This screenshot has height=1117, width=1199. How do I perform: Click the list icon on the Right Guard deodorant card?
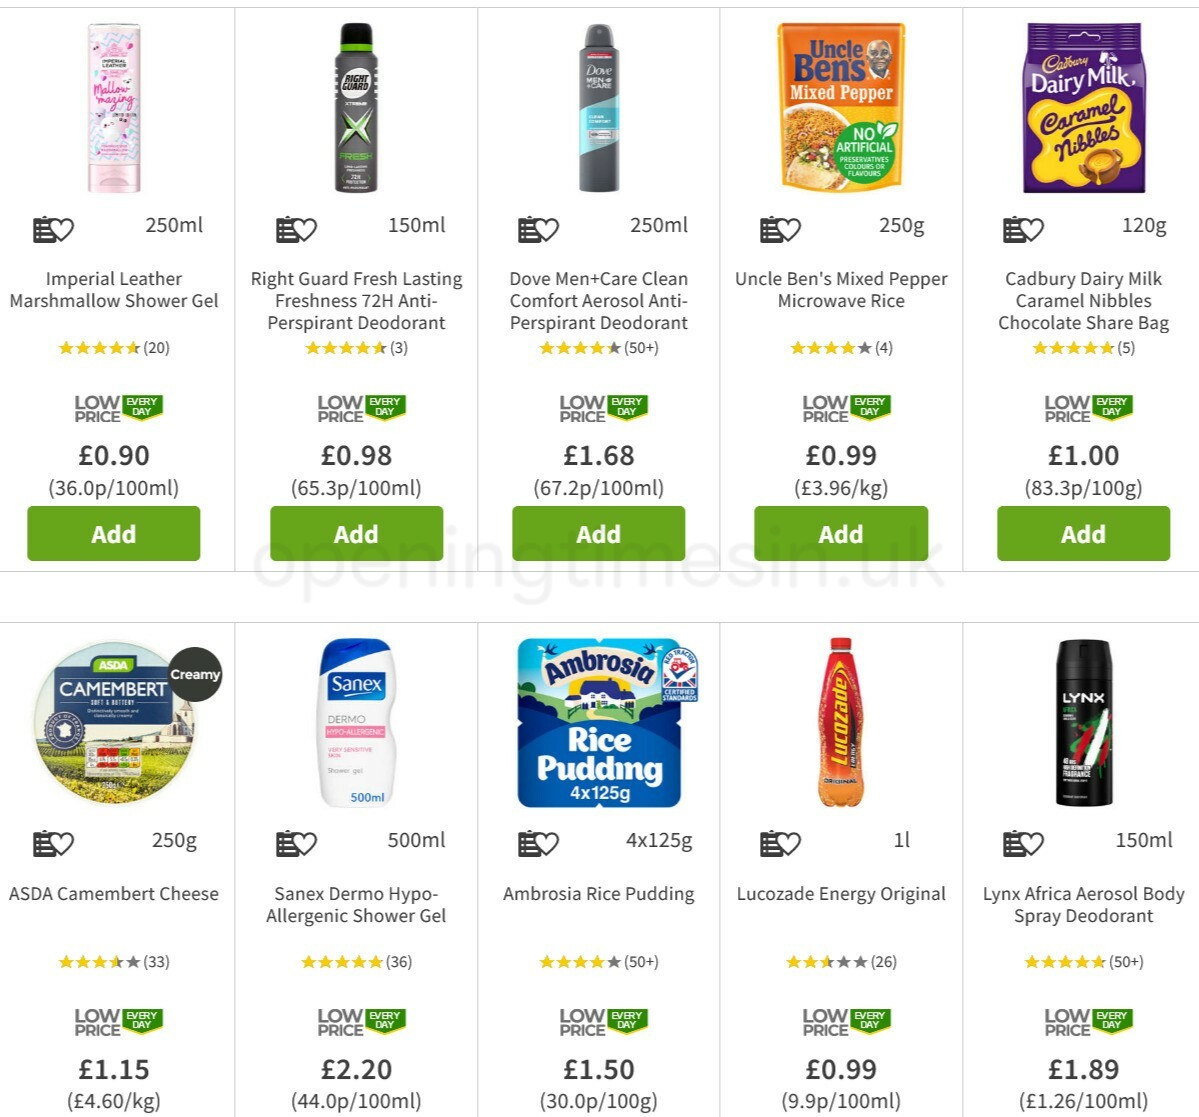coord(285,228)
